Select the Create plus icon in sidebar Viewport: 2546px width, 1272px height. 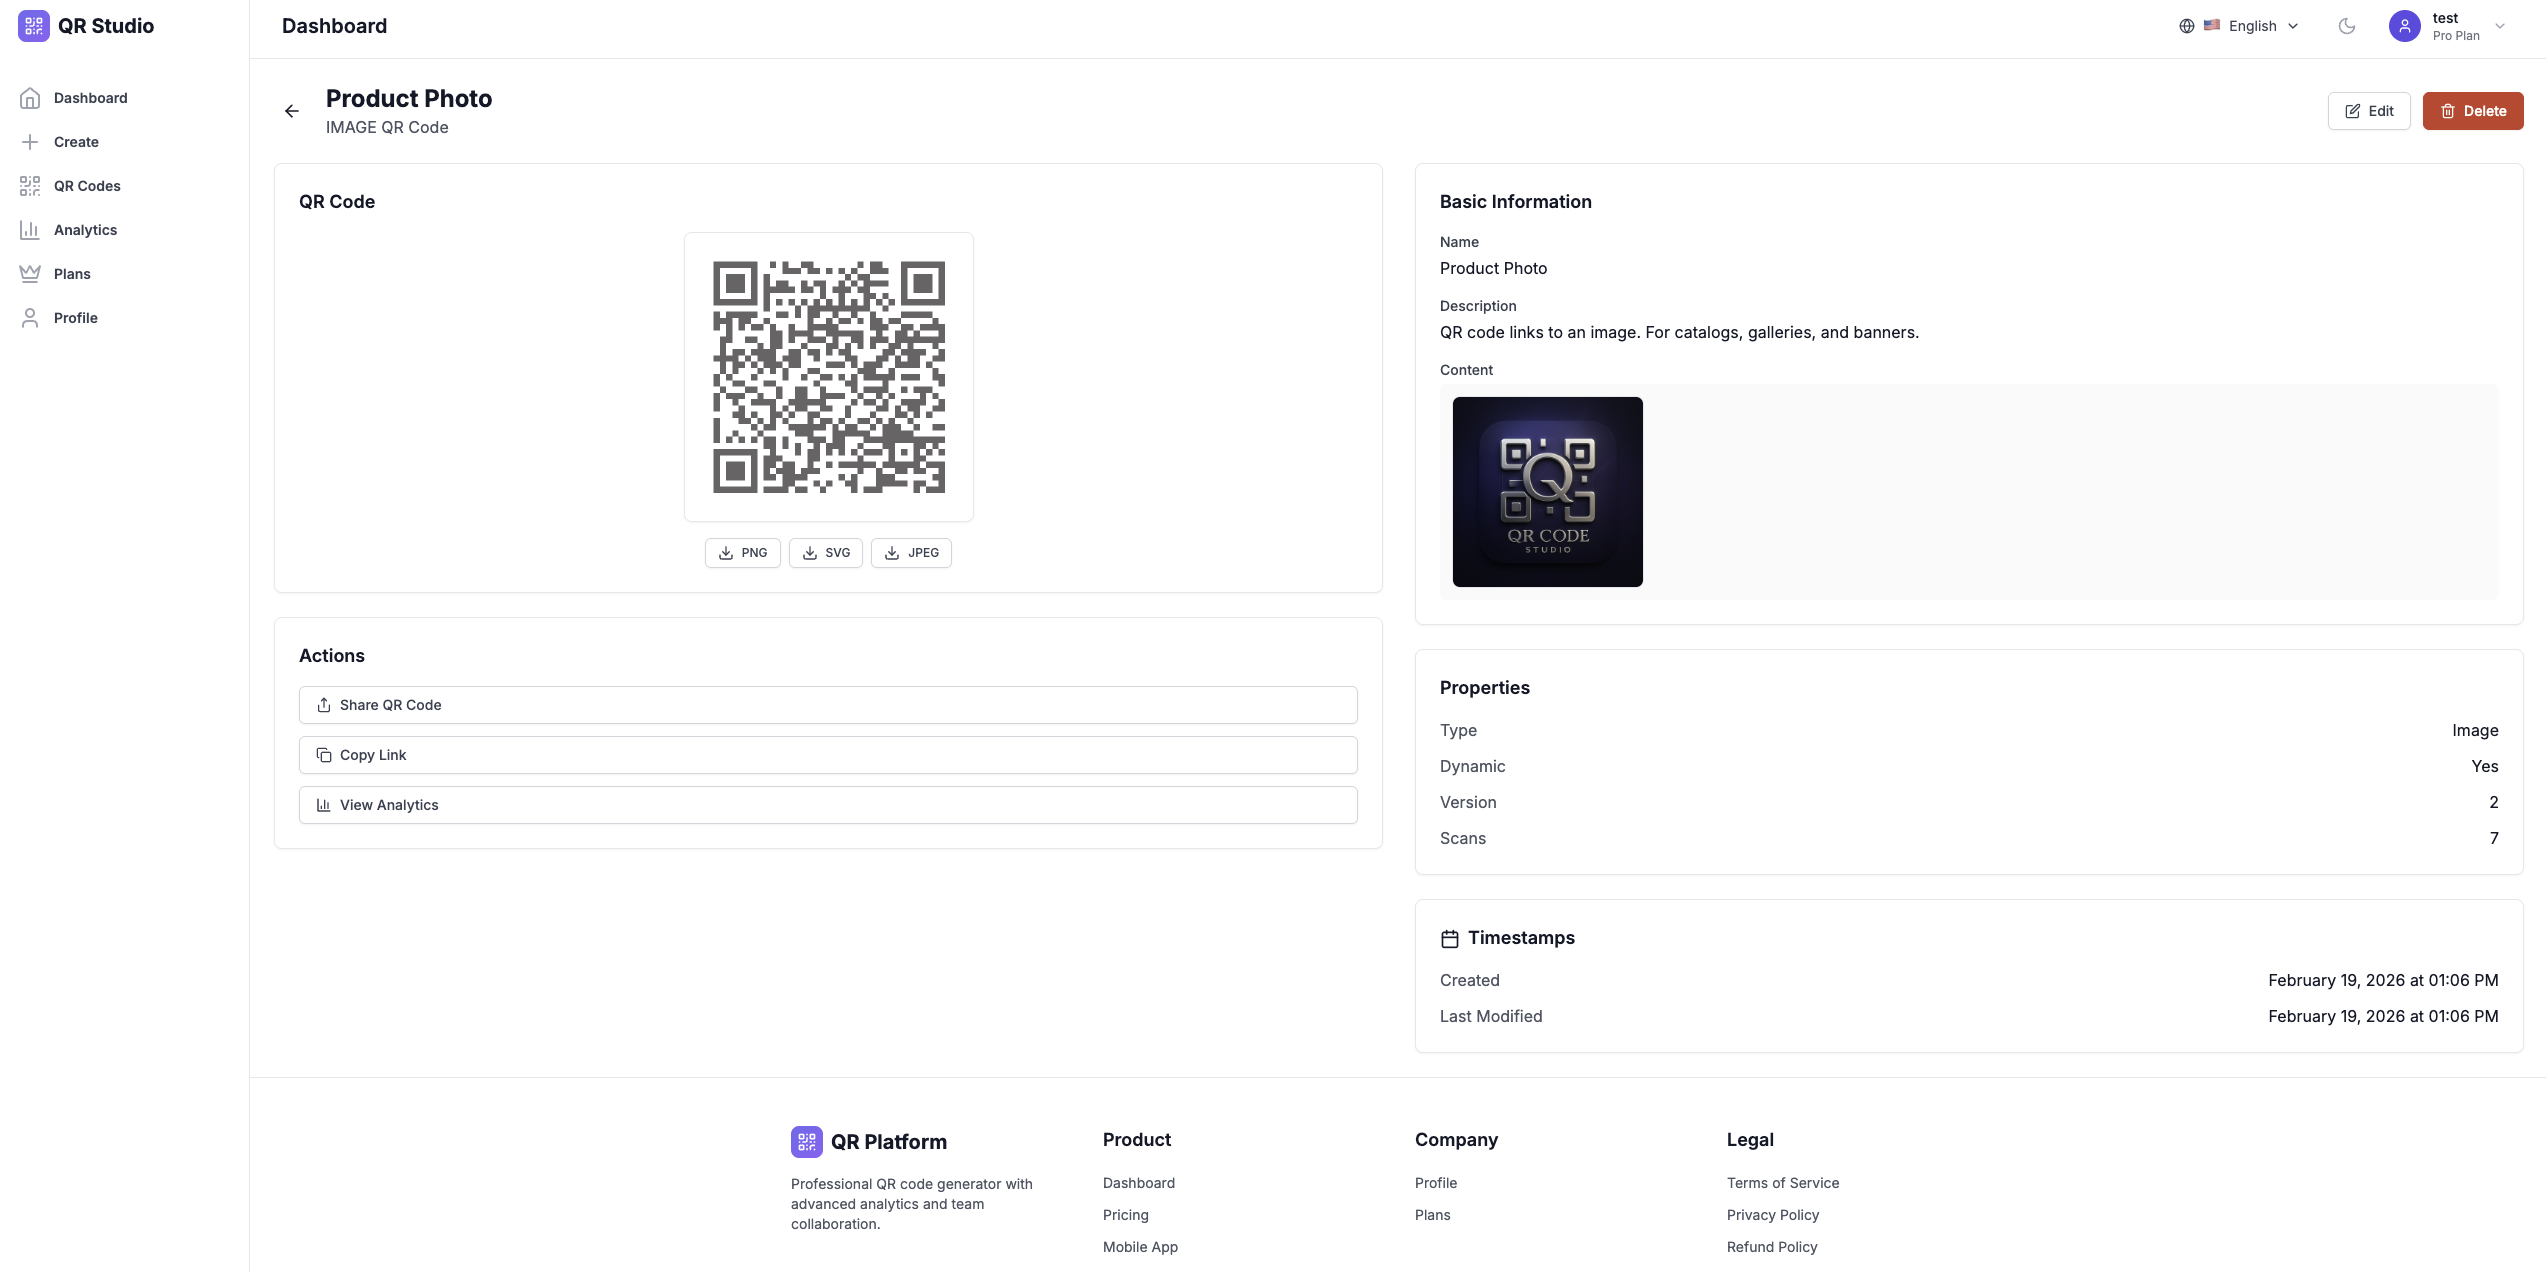pyautogui.click(x=30, y=141)
